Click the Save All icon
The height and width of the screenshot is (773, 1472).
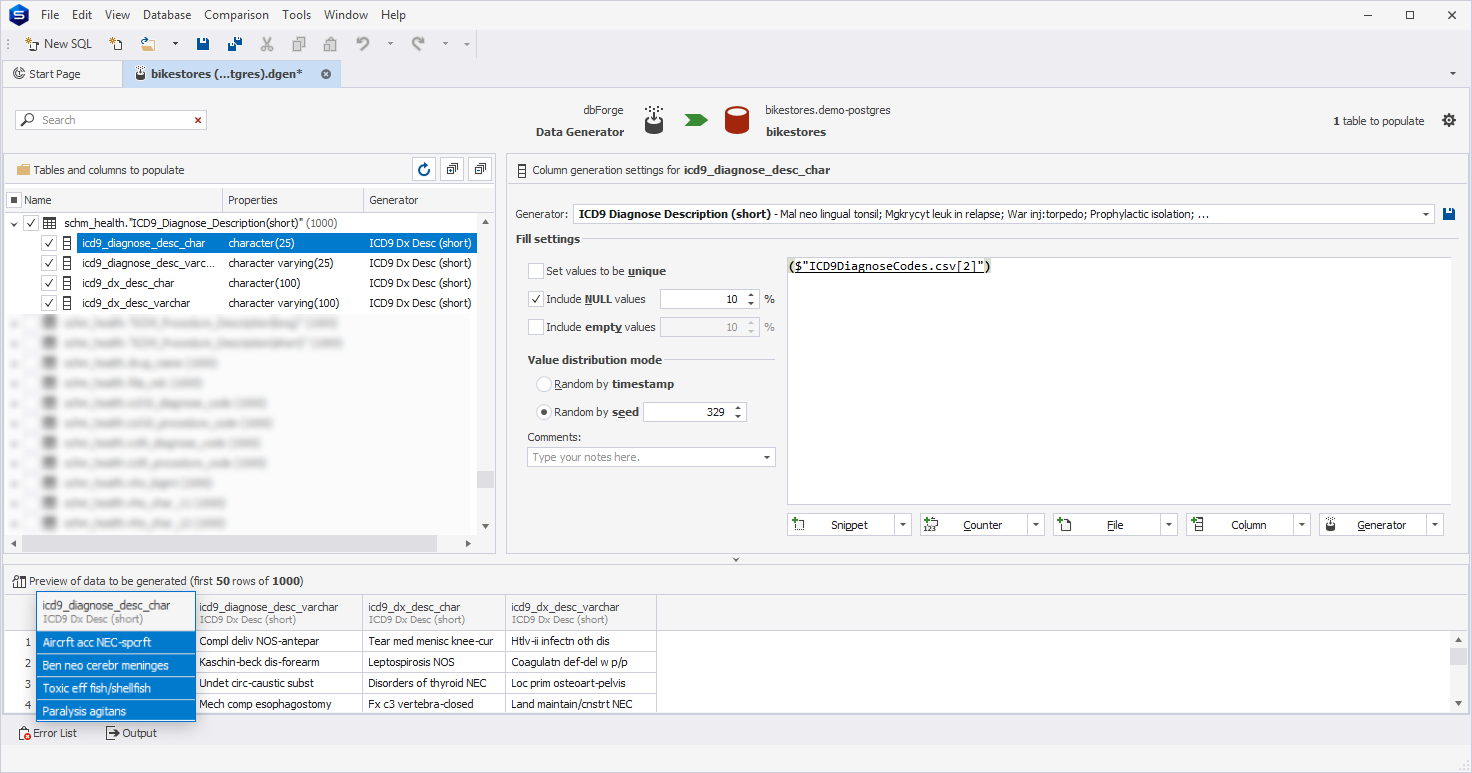(235, 44)
